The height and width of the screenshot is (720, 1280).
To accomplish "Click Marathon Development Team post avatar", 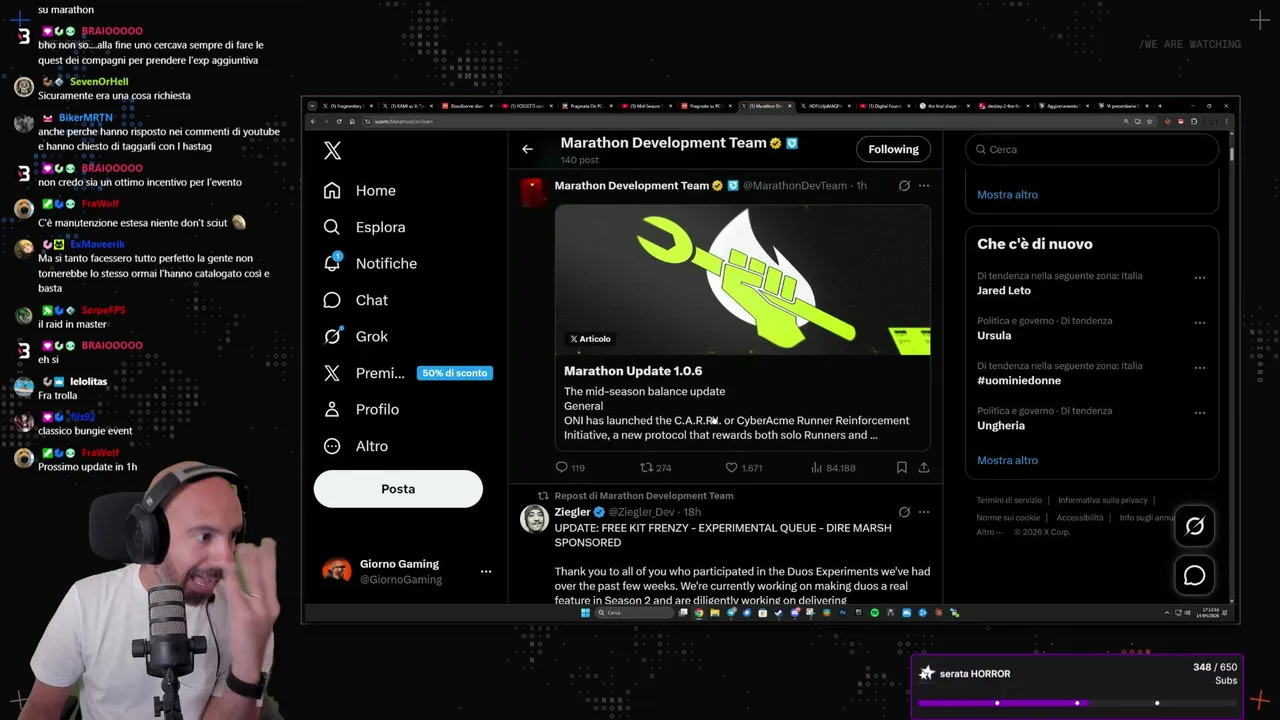I will click(x=534, y=192).
